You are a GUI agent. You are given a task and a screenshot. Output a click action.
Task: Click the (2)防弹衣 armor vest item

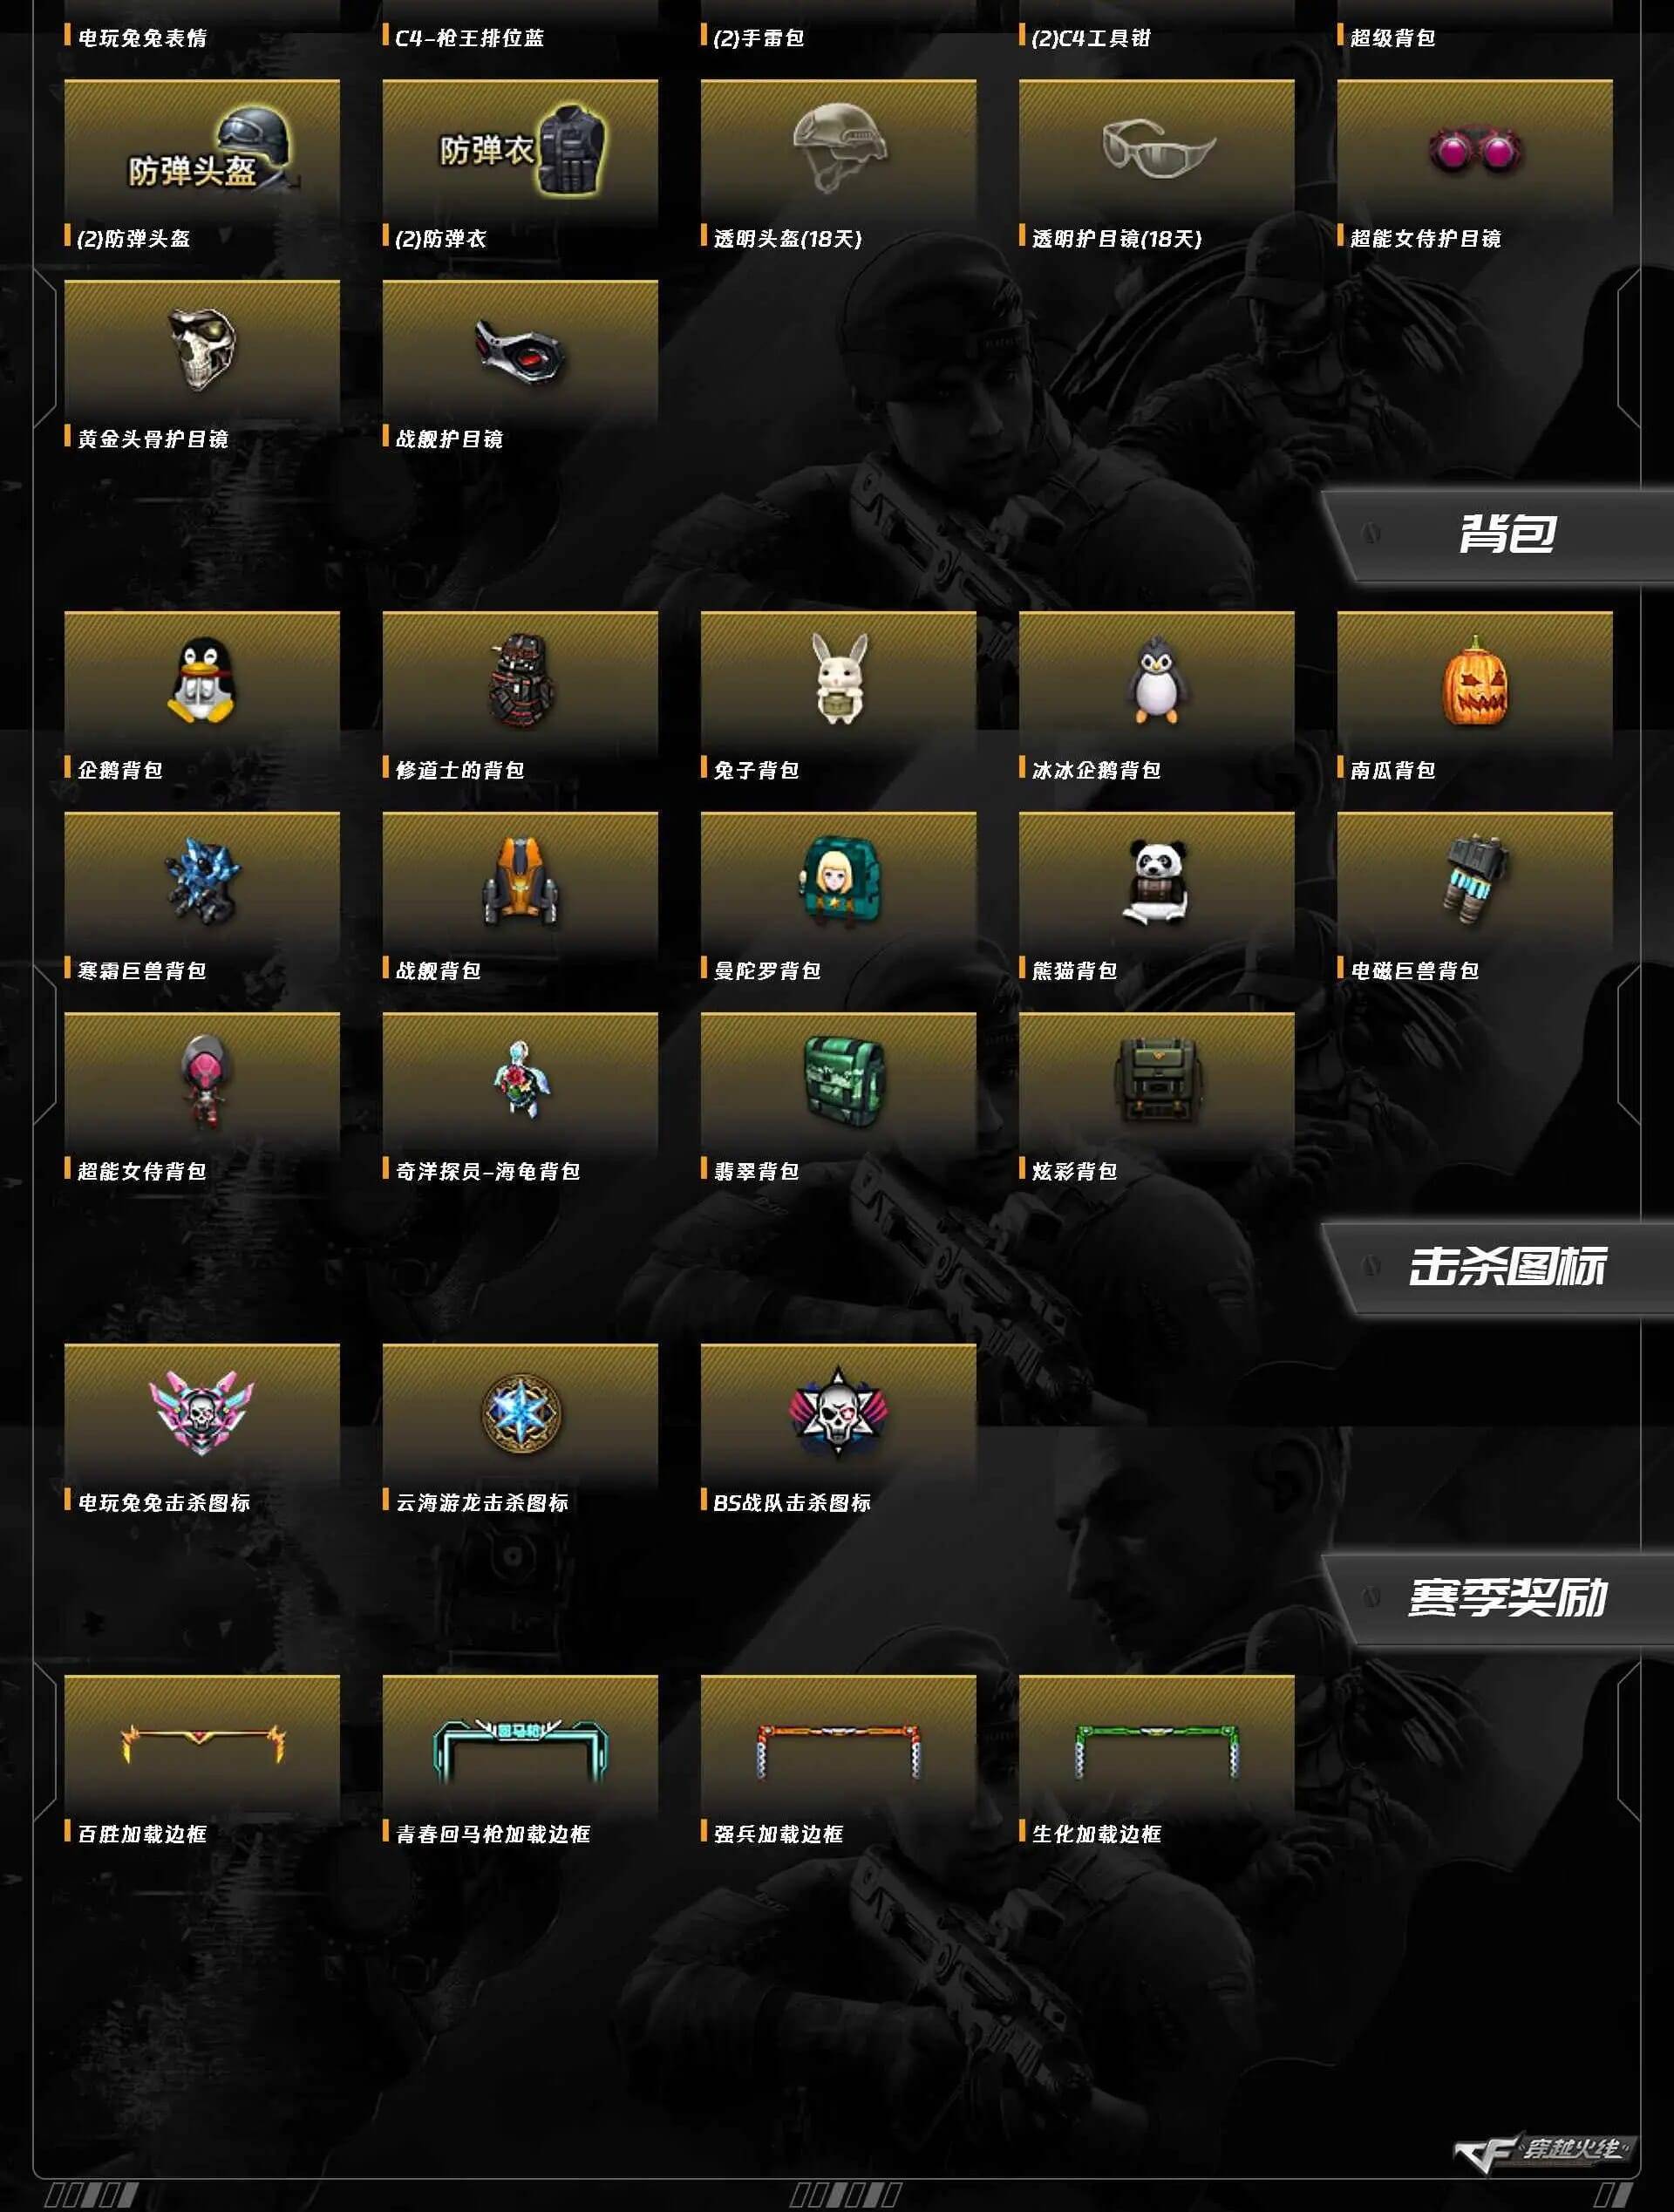[520, 150]
